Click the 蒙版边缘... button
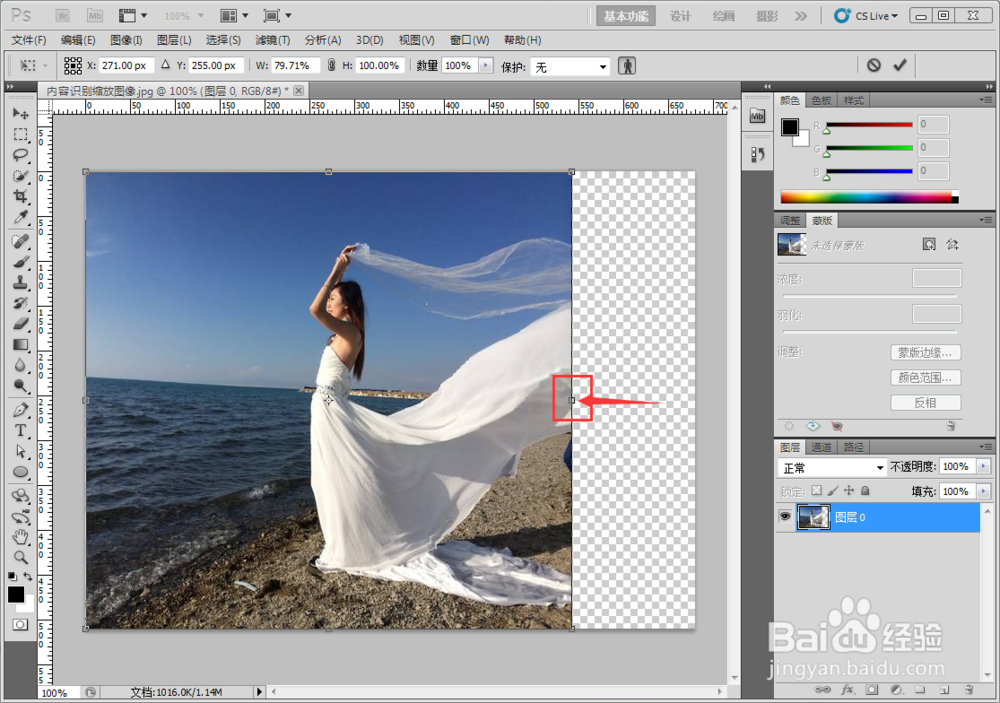 click(x=925, y=352)
